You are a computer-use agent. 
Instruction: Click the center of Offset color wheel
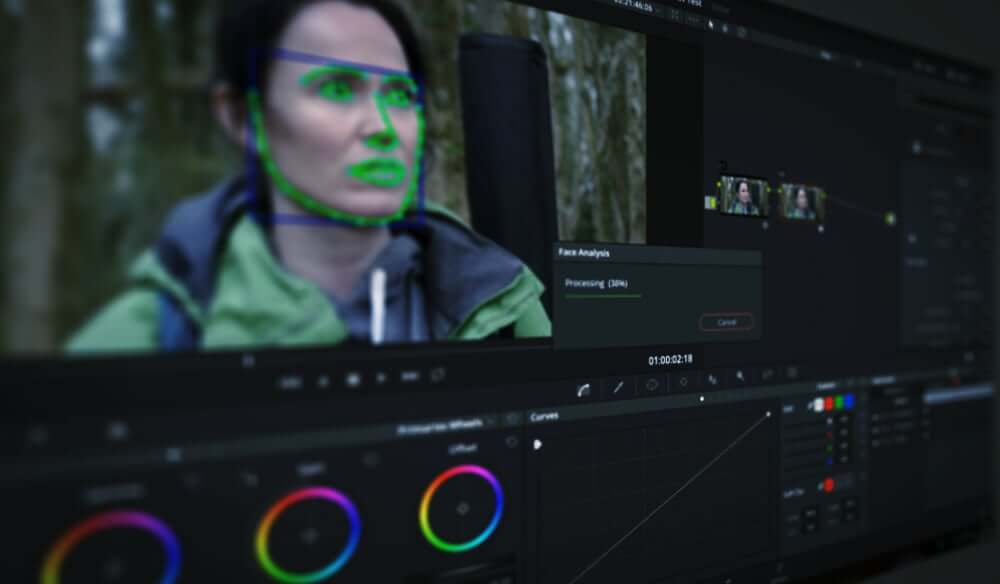click(x=462, y=508)
